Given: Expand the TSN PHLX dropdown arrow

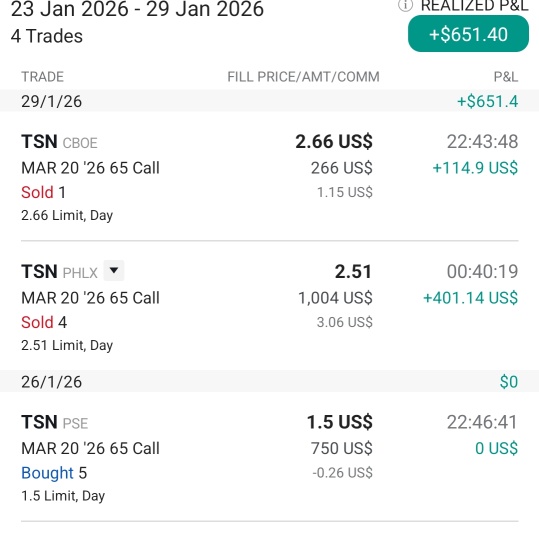Looking at the screenshot, I should 114,270.
